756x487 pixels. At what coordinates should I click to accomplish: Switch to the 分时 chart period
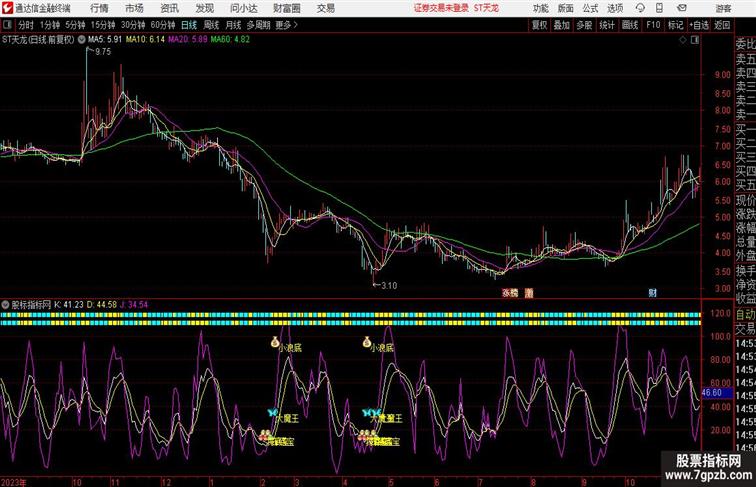coord(26,25)
